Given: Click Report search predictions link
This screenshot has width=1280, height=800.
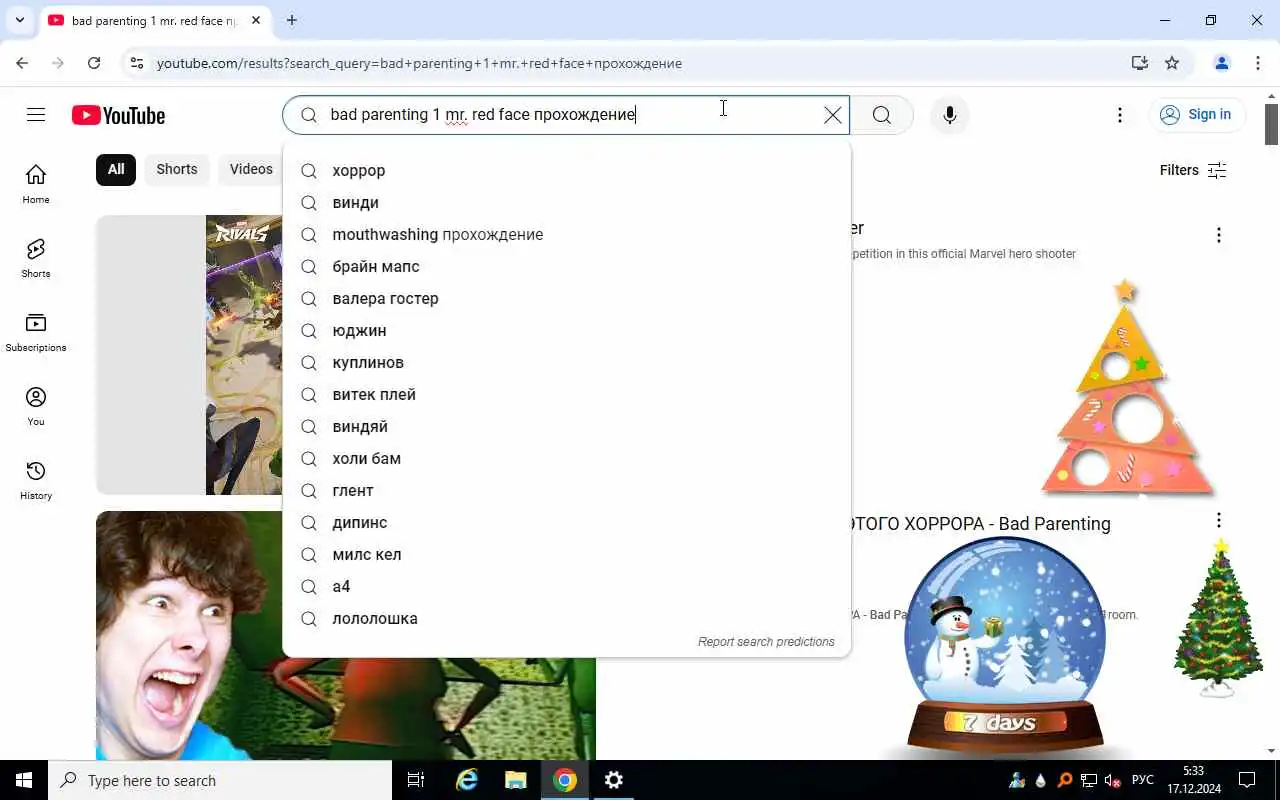Looking at the screenshot, I should click(x=766, y=642).
